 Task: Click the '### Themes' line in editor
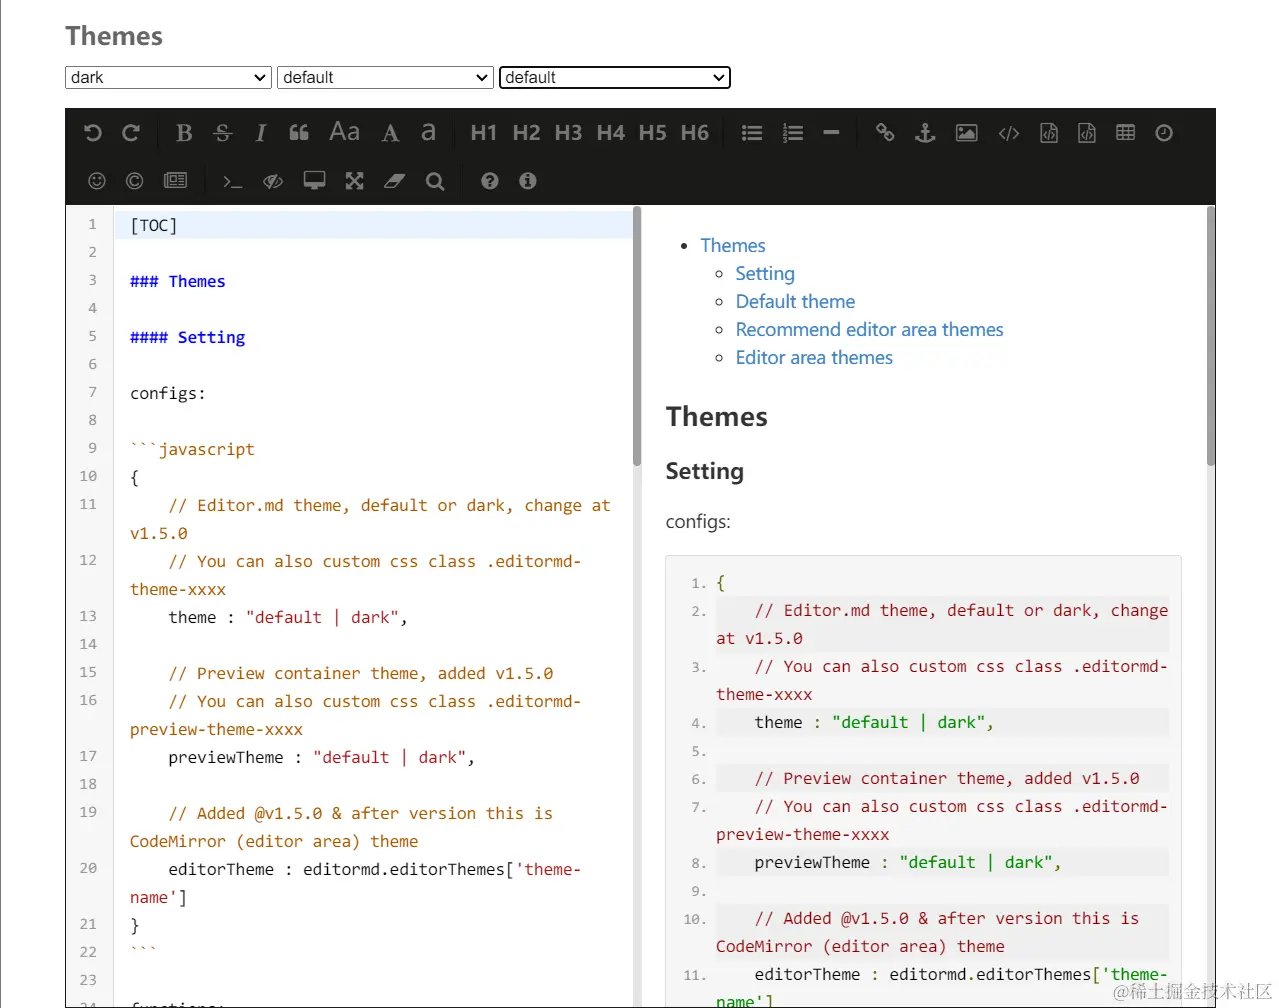pyautogui.click(x=177, y=281)
